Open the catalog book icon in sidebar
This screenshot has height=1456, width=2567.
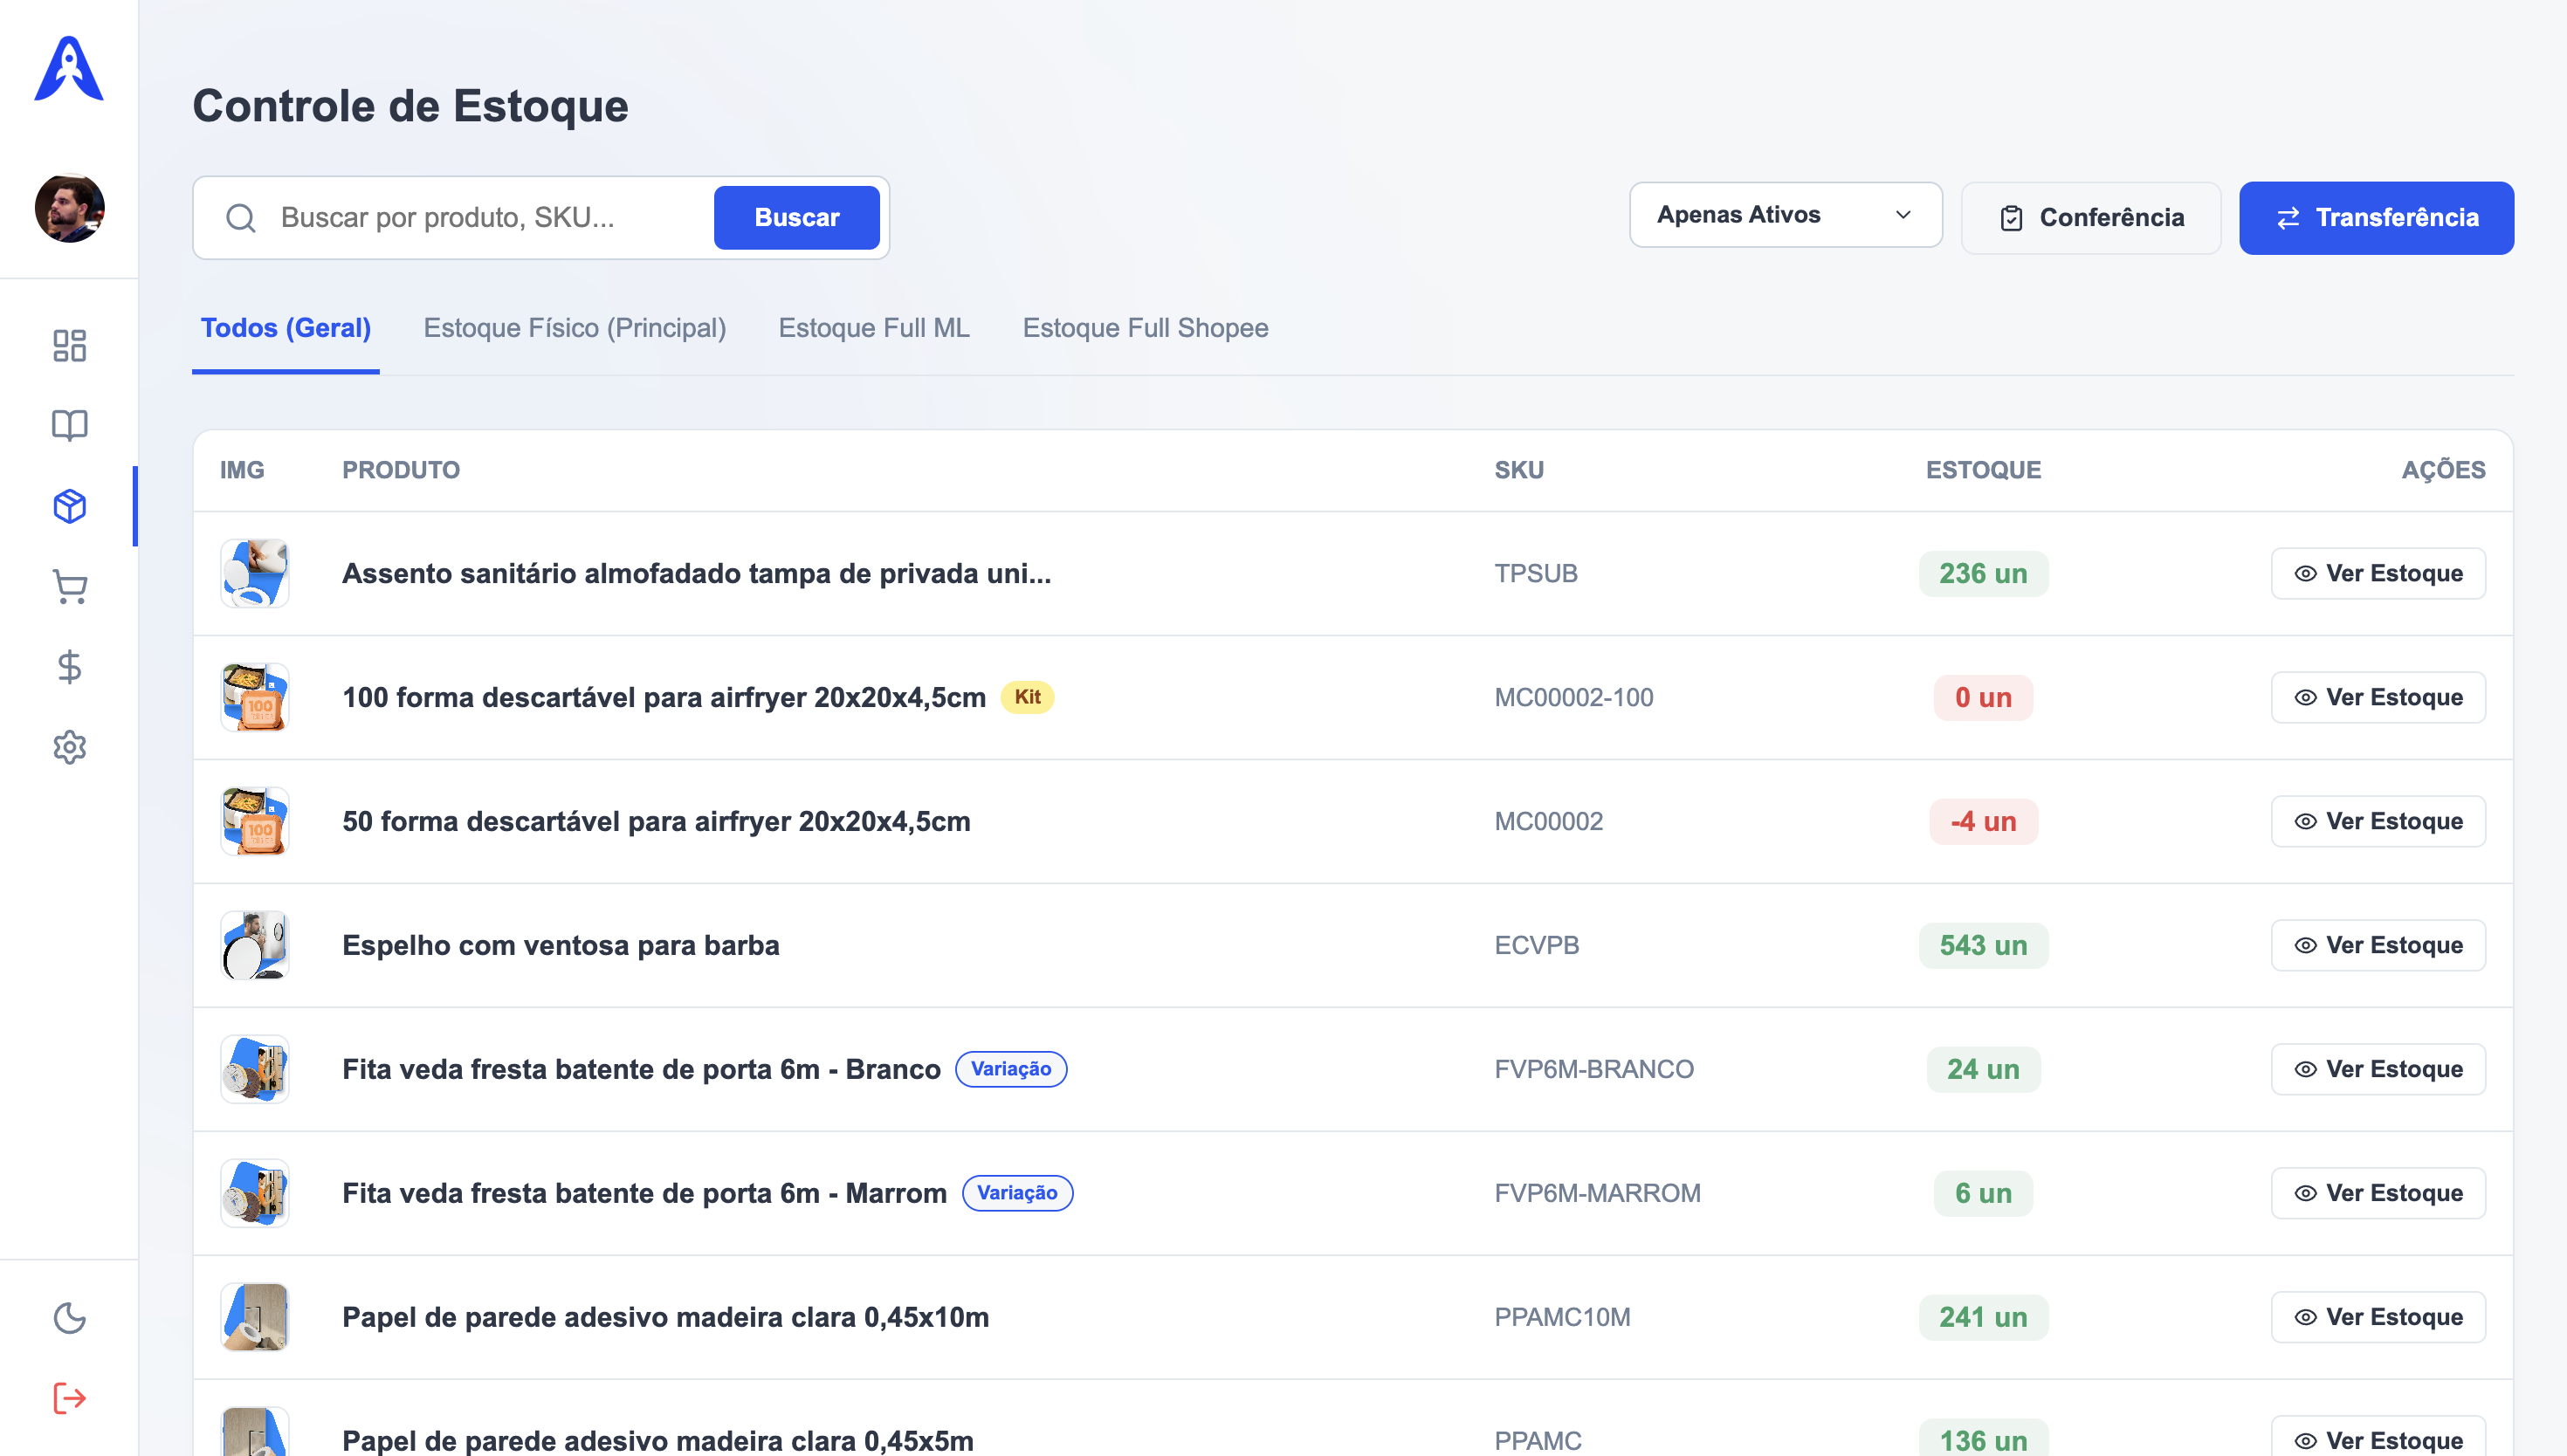point(69,426)
